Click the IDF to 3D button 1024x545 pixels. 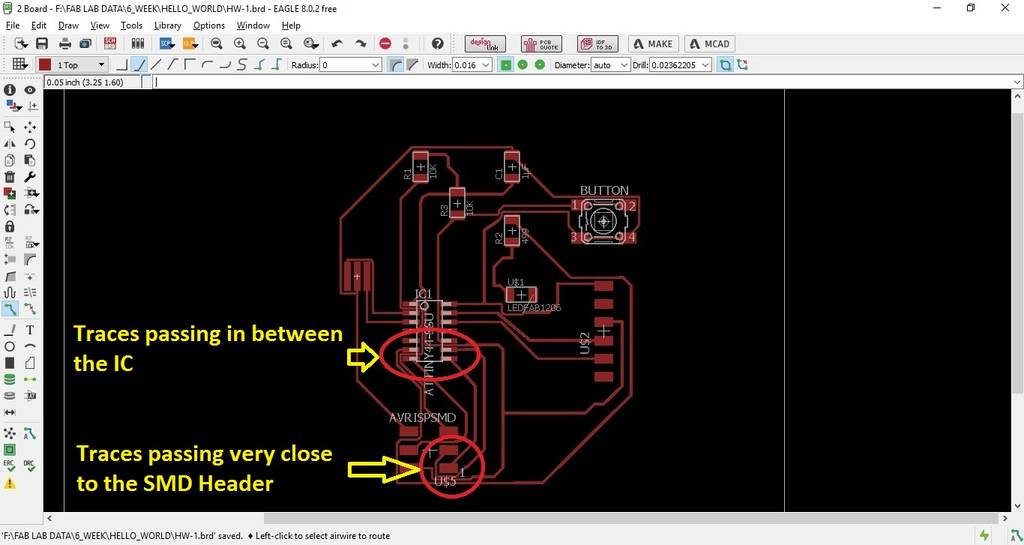[598, 44]
